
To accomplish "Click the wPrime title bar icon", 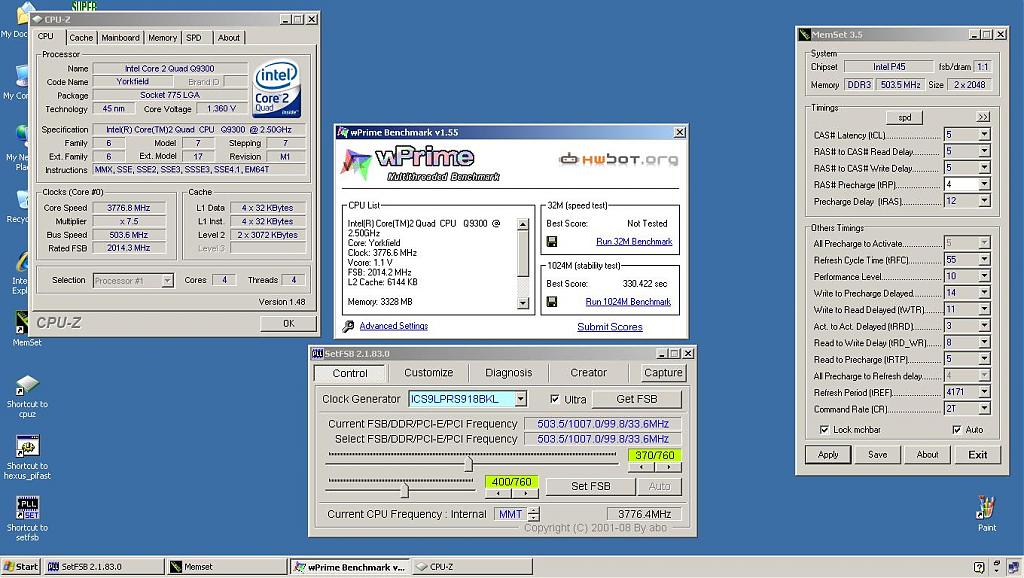I will tap(343, 133).
